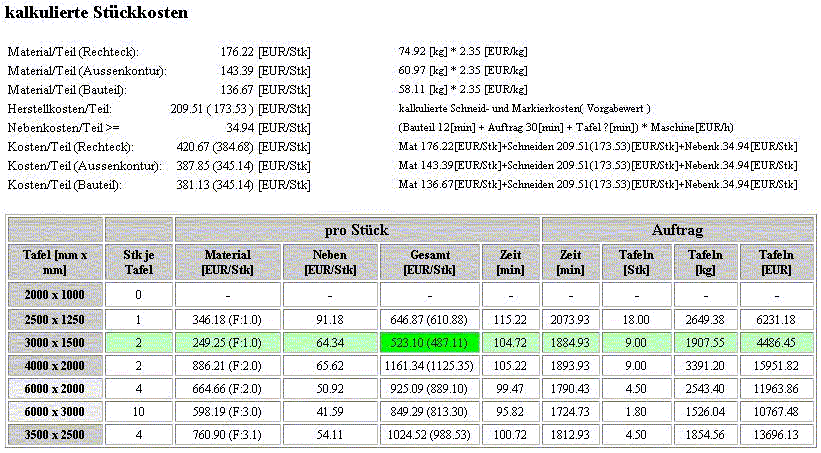Screen dimensions: 821x453
Task: Select the 3500 x 2500 row header
Action: tap(54, 434)
